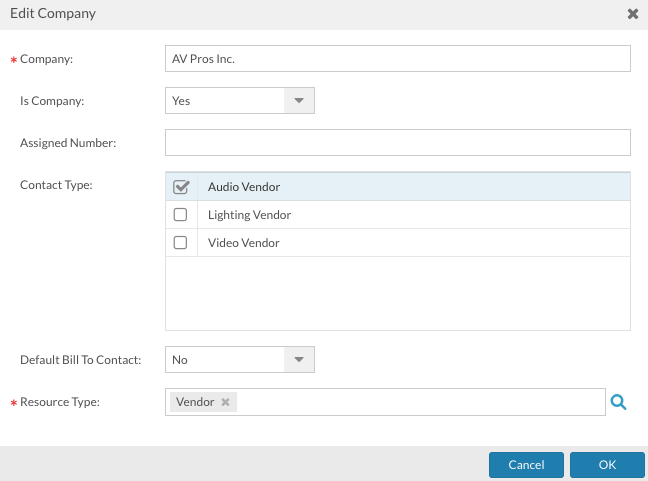Check the Video Vendor checkbox
The width and height of the screenshot is (648, 481).
[x=180, y=243]
